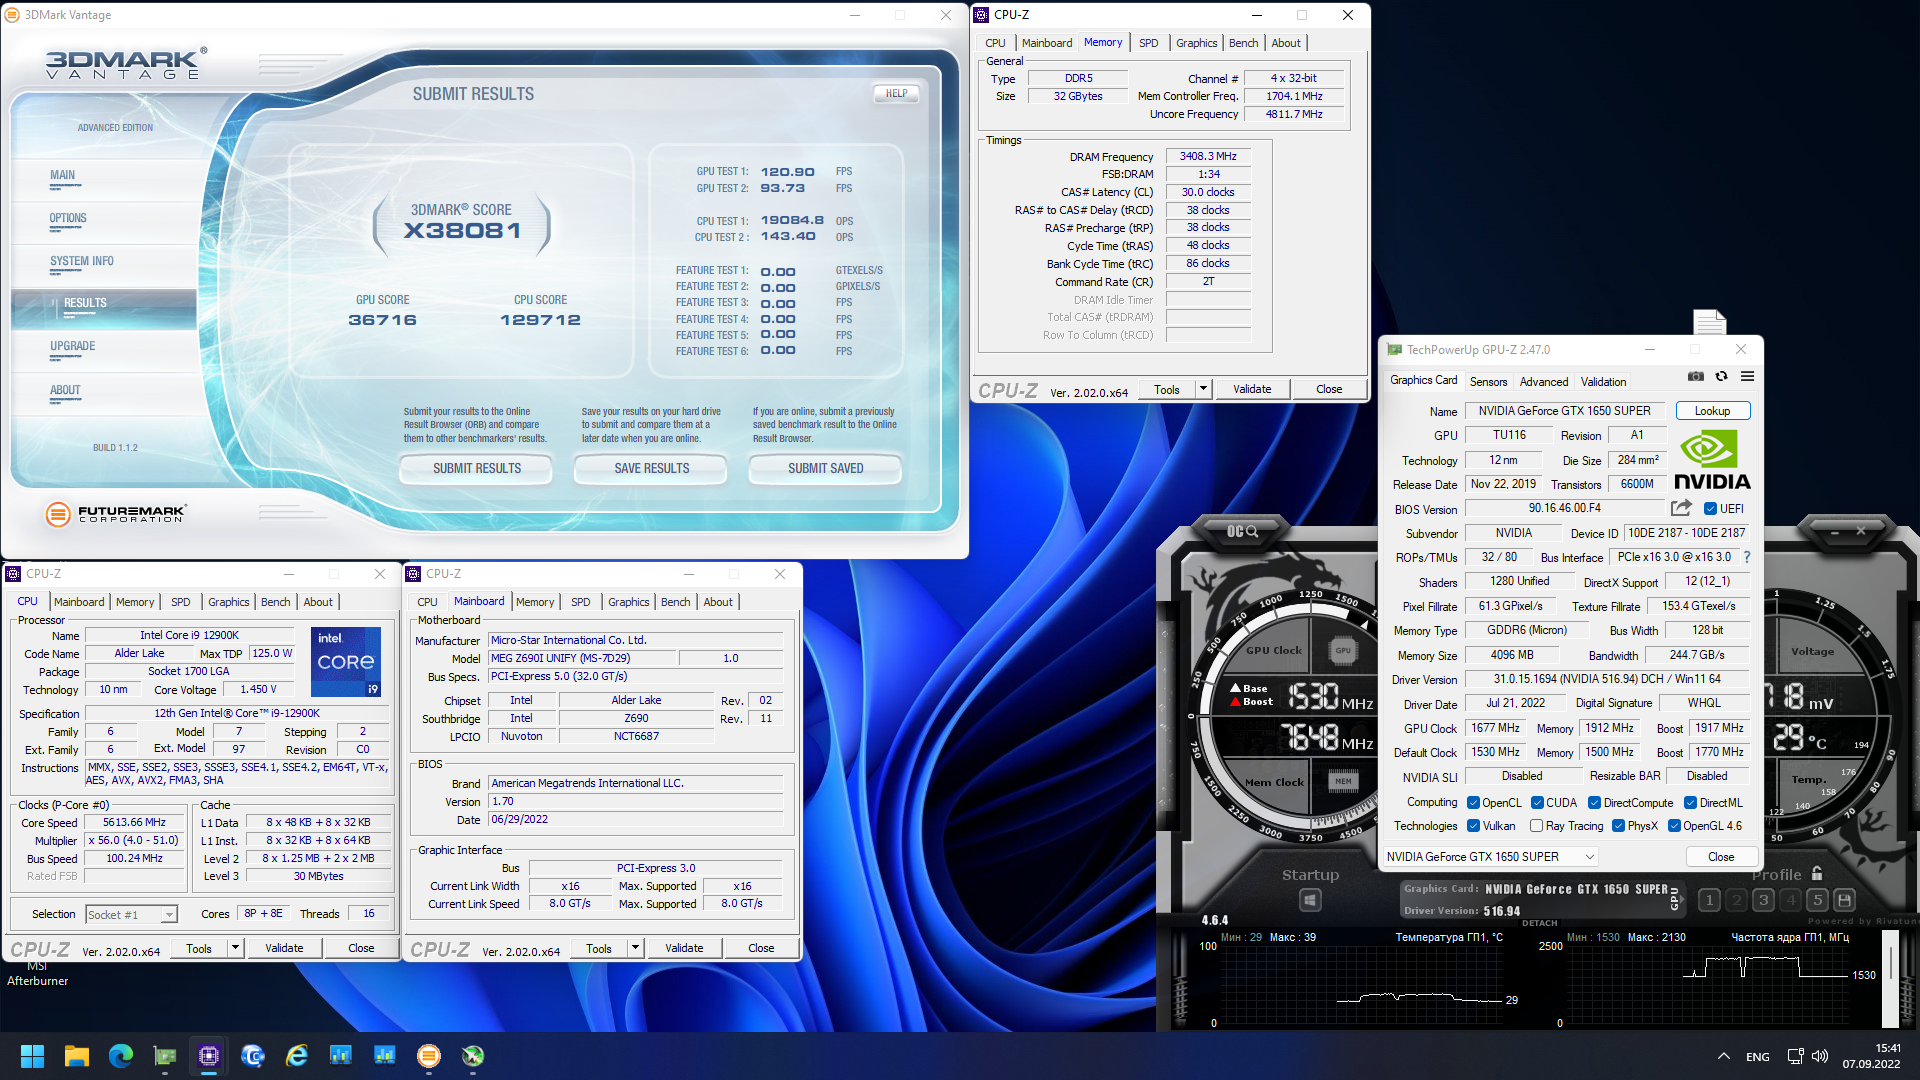
Task: Toggle the OpenGL 4.6 checkbox
Action: tap(1674, 826)
